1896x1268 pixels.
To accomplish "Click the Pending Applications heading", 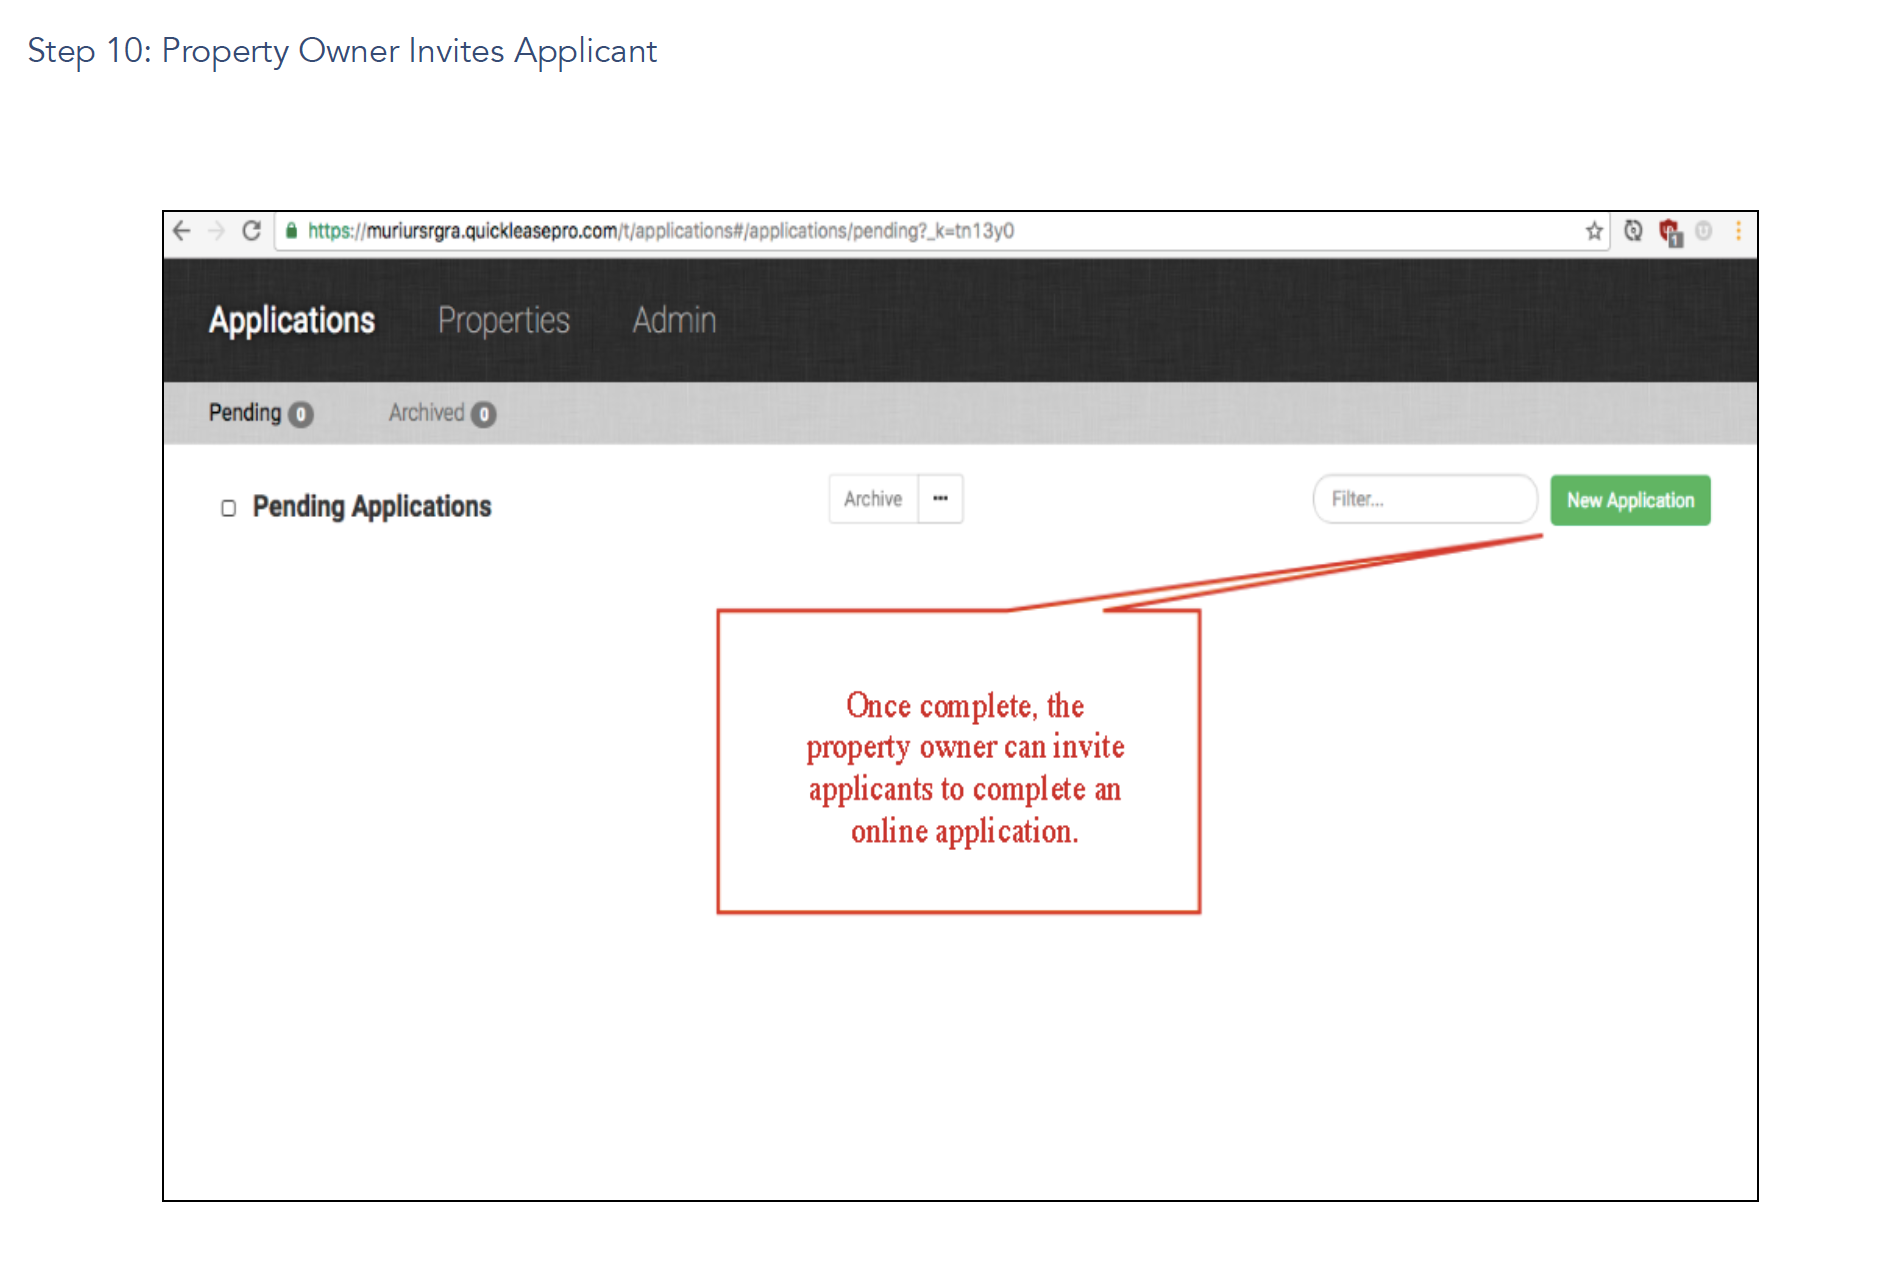I will pos(372,507).
